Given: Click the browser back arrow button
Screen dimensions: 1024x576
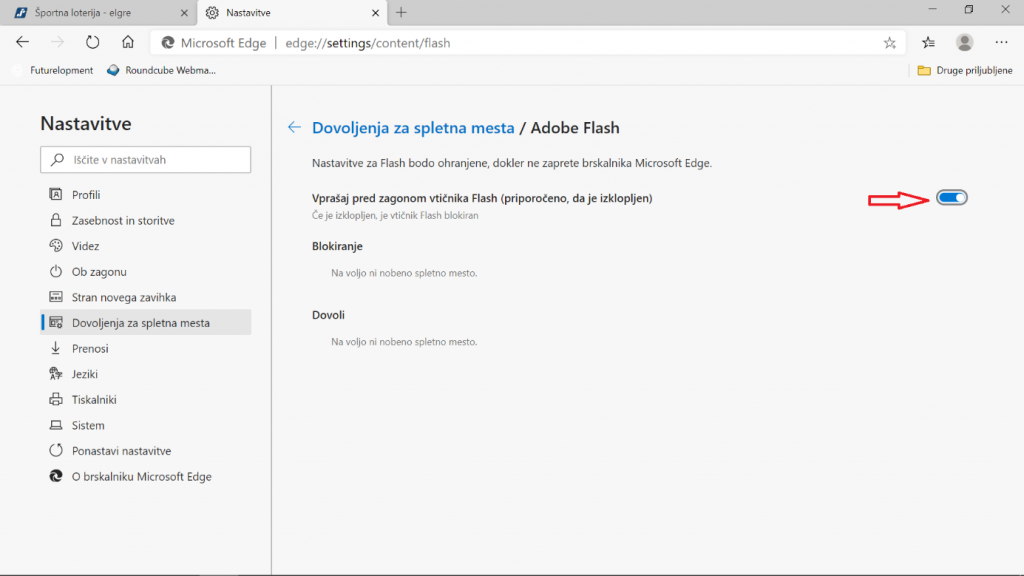Looking at the screenshot, I should coord(22,42).
